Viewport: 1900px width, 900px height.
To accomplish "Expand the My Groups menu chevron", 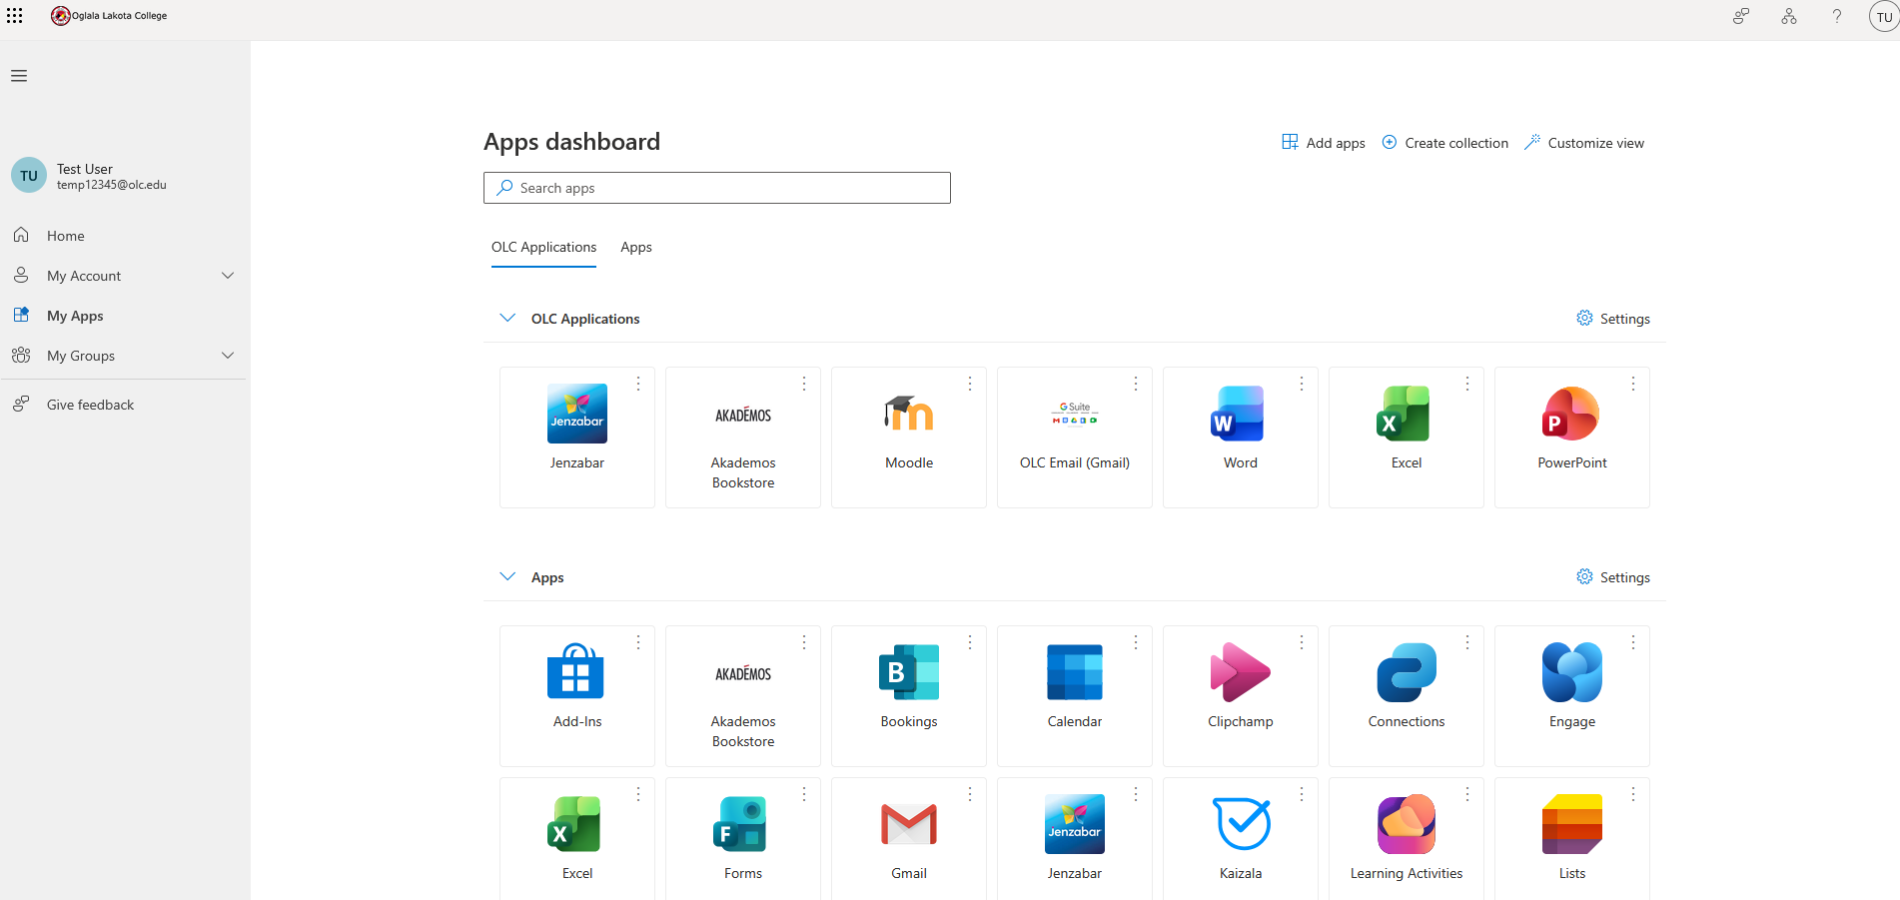I will 228,356.
